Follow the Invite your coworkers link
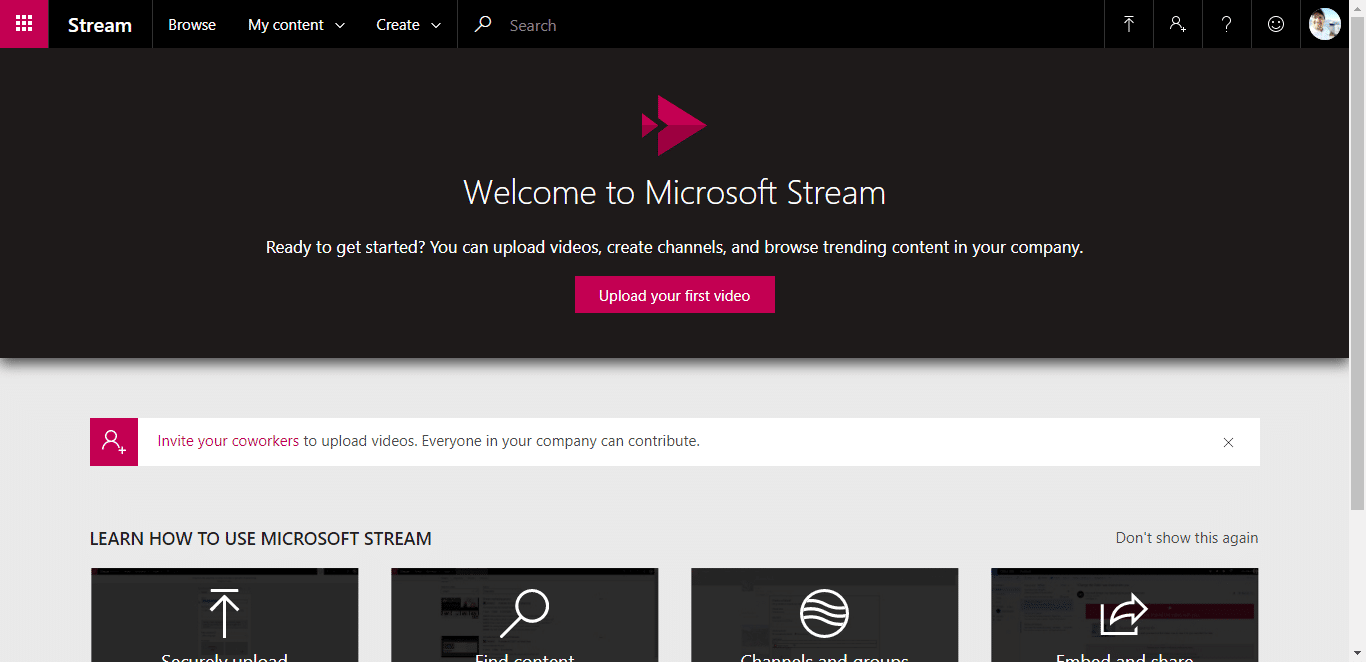Image resolution: width=1366 pixels, height=662 pixels. pyautogui.click(x=228, y=441)
